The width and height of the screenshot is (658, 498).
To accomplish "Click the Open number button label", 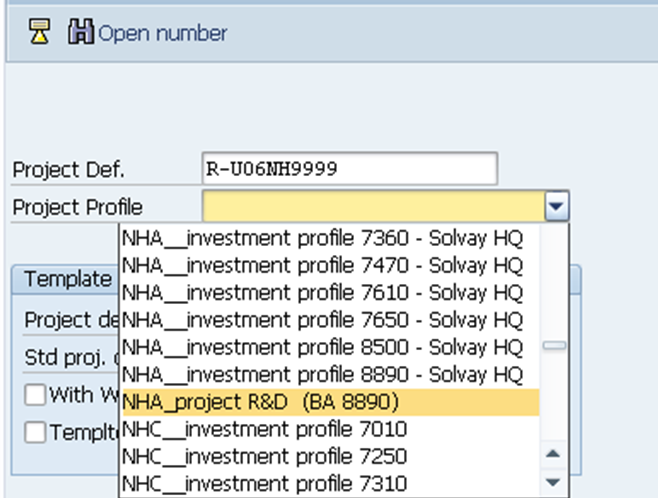I will pyautogui.click(x=162, y=33).
